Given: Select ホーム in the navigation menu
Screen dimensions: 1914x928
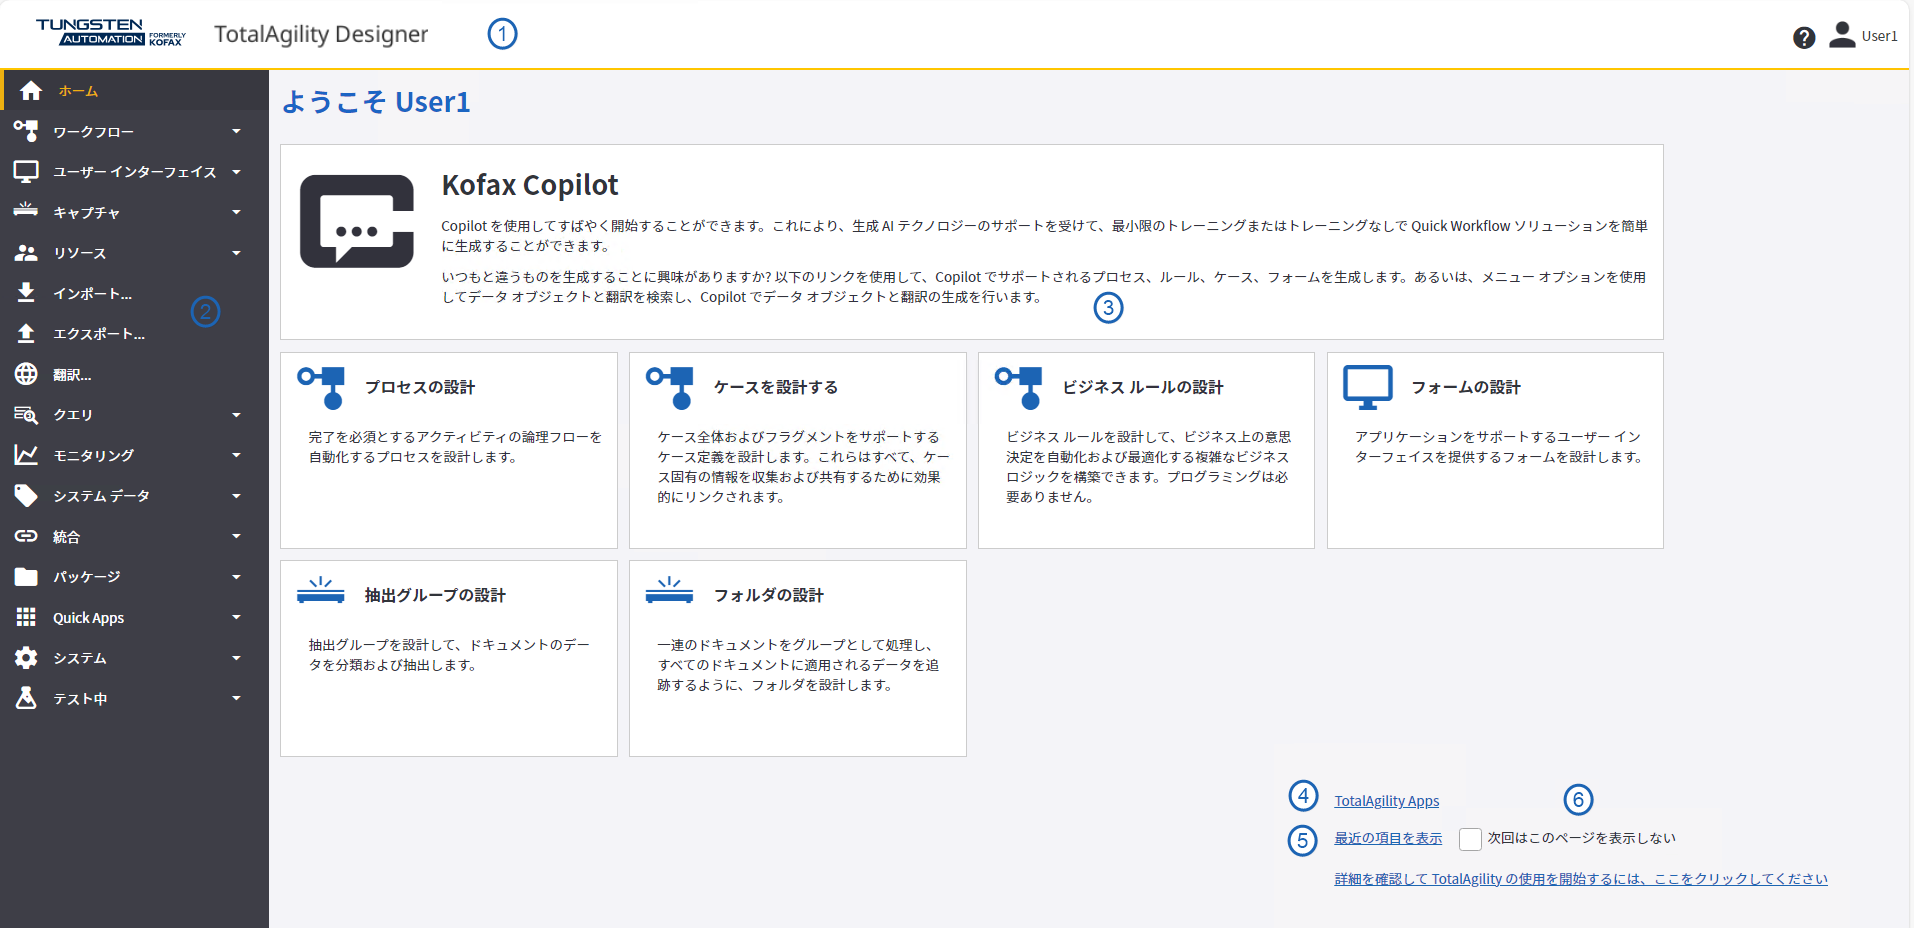Looking at the screenshot, I should pyautogui.click(x=77, y=90).
